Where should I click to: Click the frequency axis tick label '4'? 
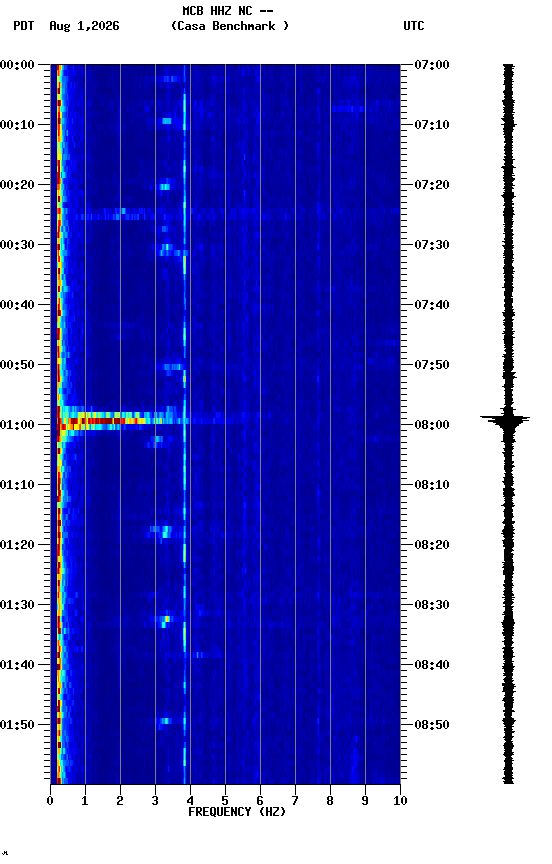pos(190,801)
